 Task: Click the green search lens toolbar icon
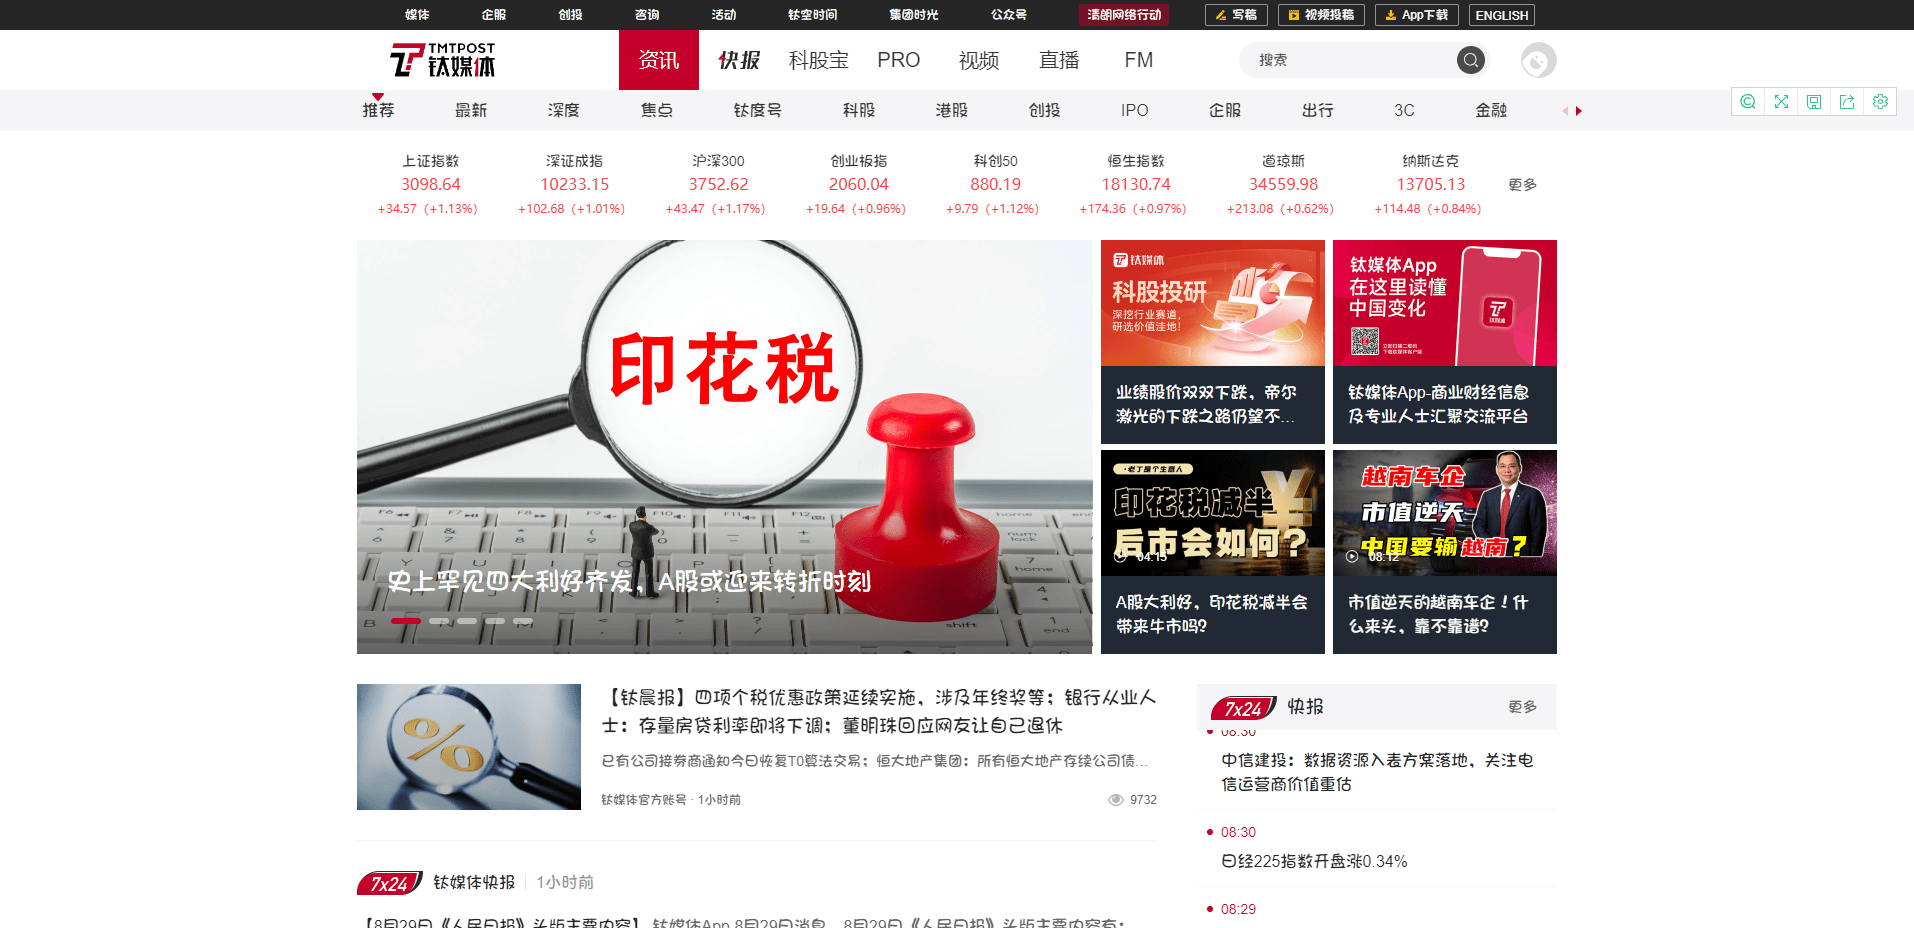1748,102
